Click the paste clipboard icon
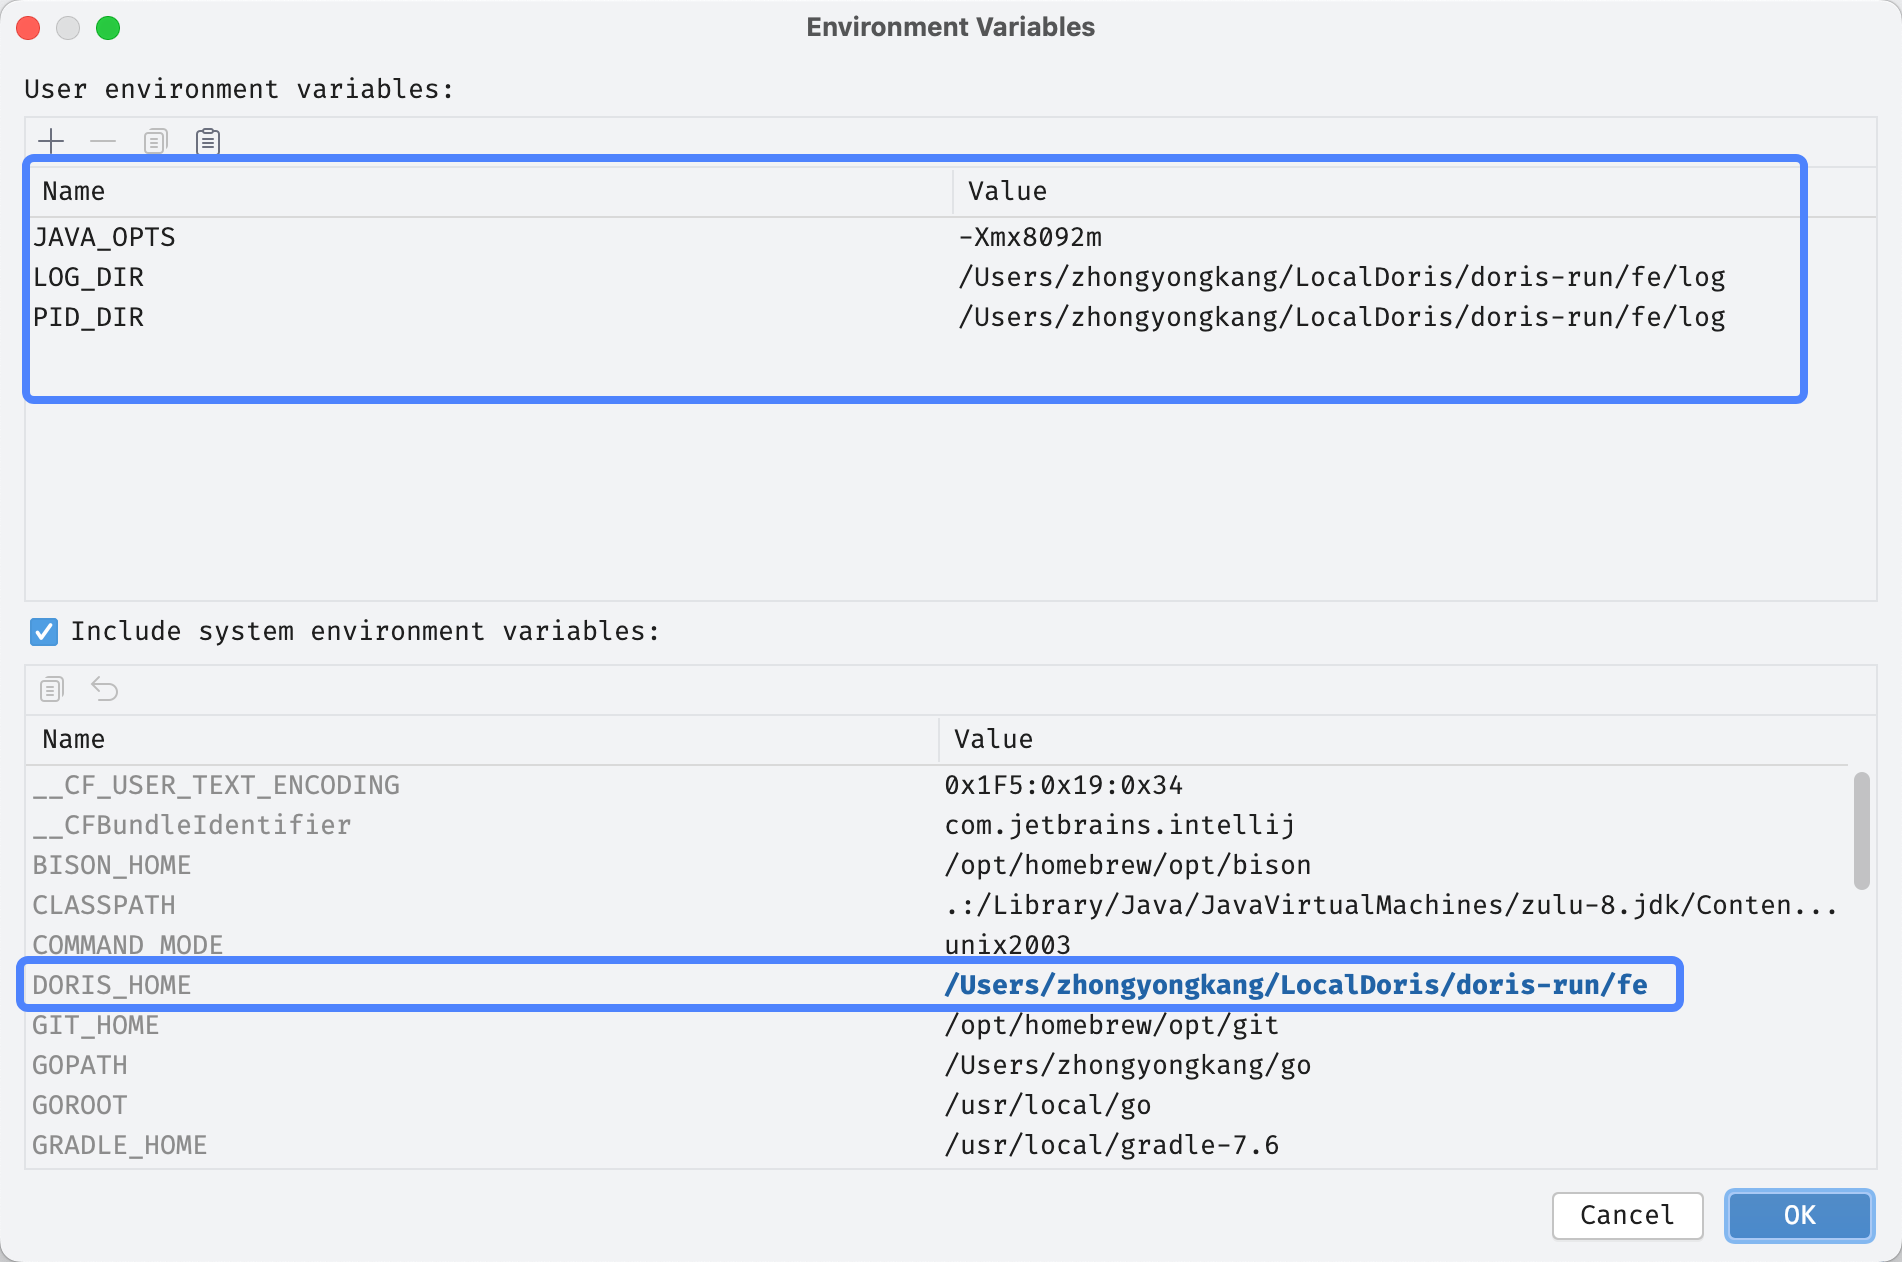Image resolution: width=1902 pixels, height=1262 pixels. coord(208,141)
